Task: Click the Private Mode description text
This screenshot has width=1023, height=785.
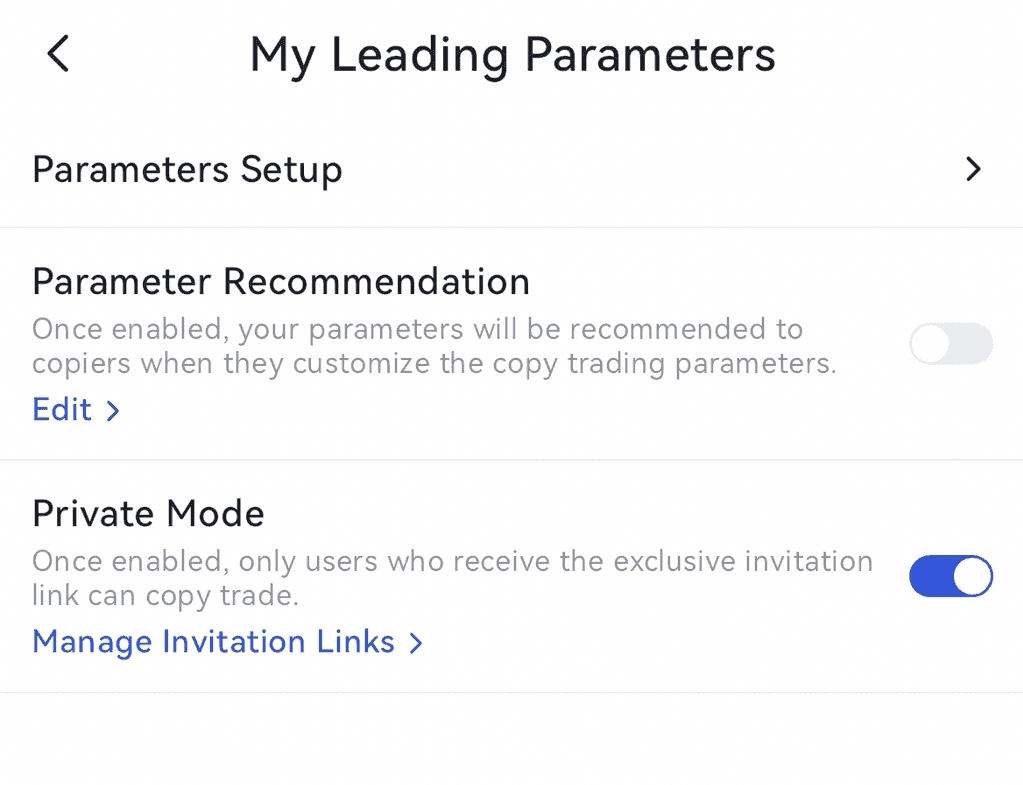Action: click(452, 578)
